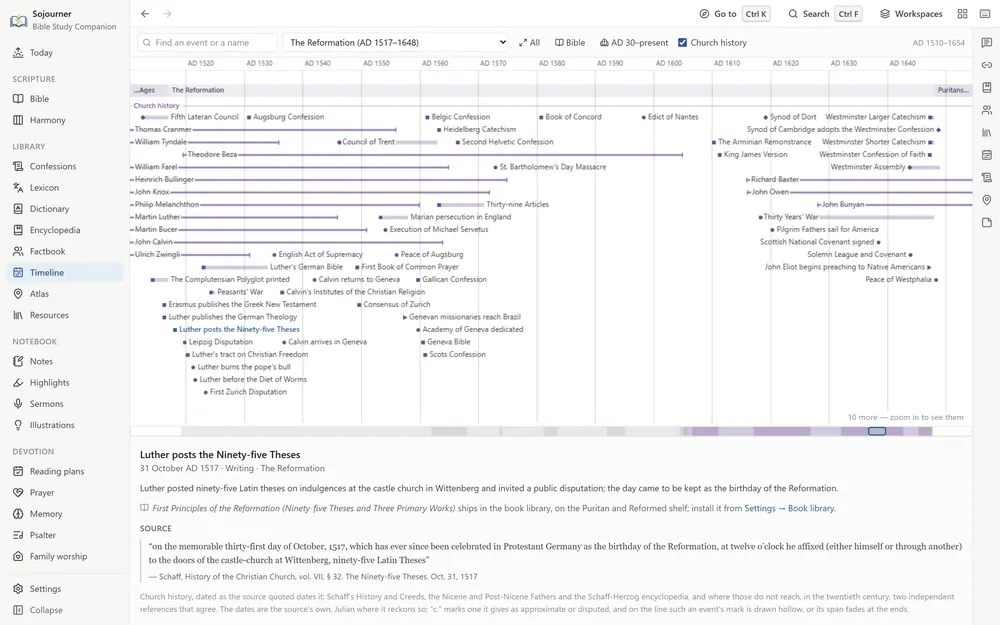Select the Synod of Dort event

(x=790, y=117)
